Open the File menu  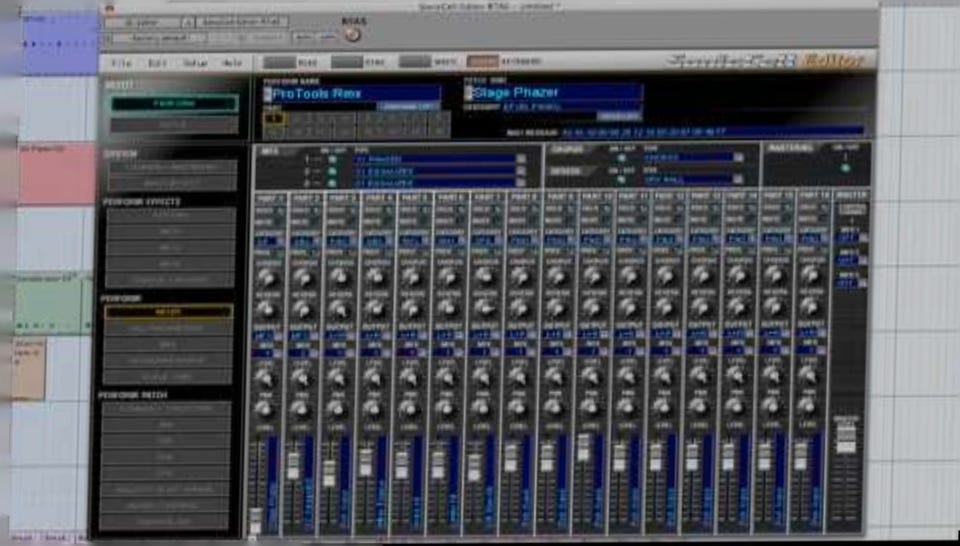[x=122, y=63]
